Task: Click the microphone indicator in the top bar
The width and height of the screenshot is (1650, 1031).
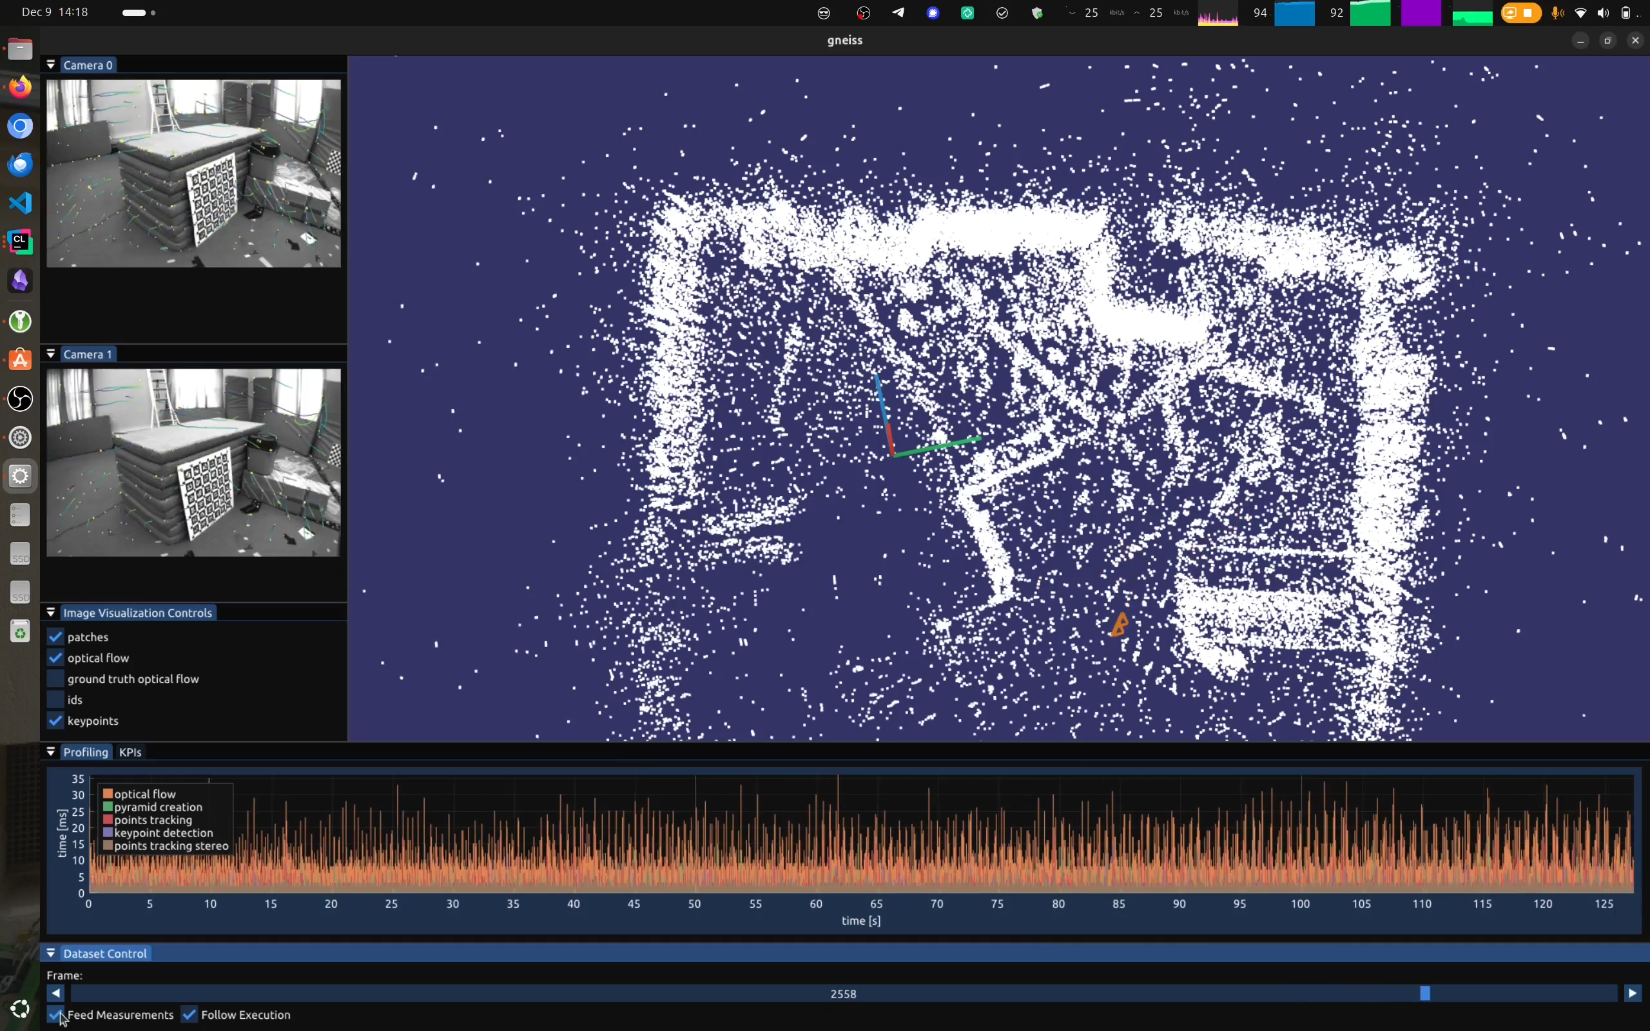Action: [1557, 13]
